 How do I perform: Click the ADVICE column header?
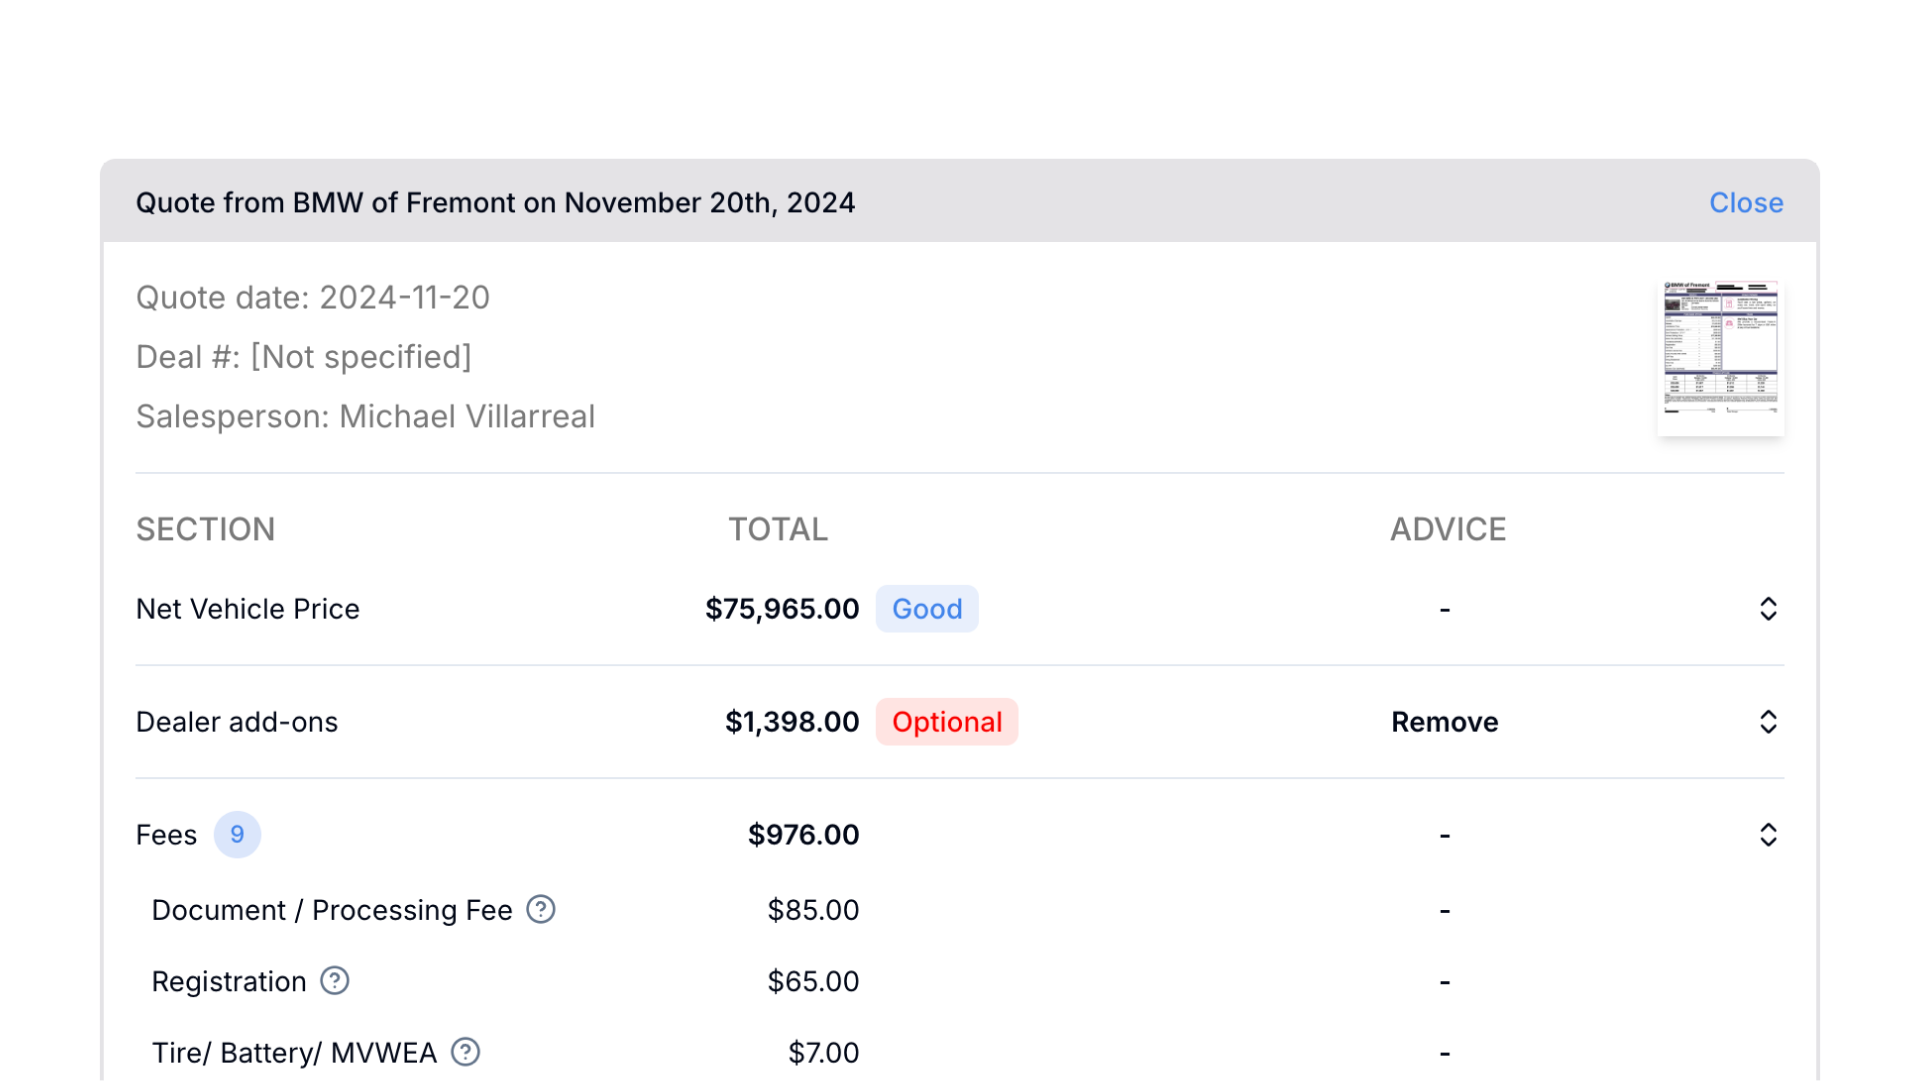pyautogui.click(x=1447, y=529)
